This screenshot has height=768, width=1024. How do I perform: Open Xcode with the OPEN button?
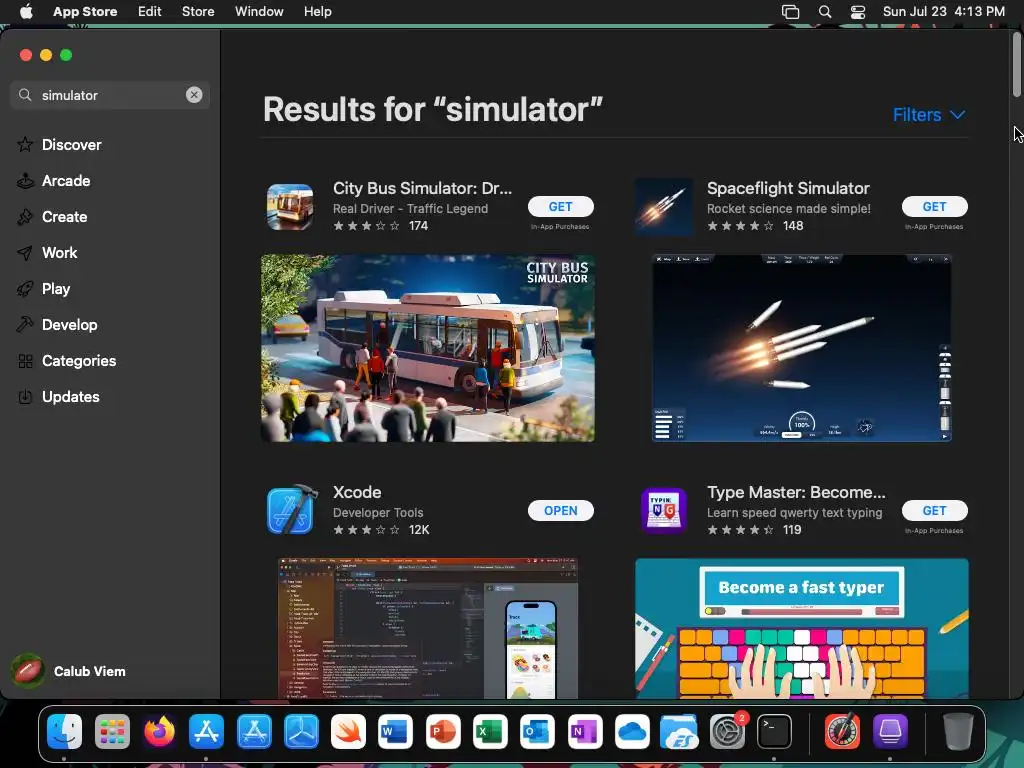click(x=560, y=511)
